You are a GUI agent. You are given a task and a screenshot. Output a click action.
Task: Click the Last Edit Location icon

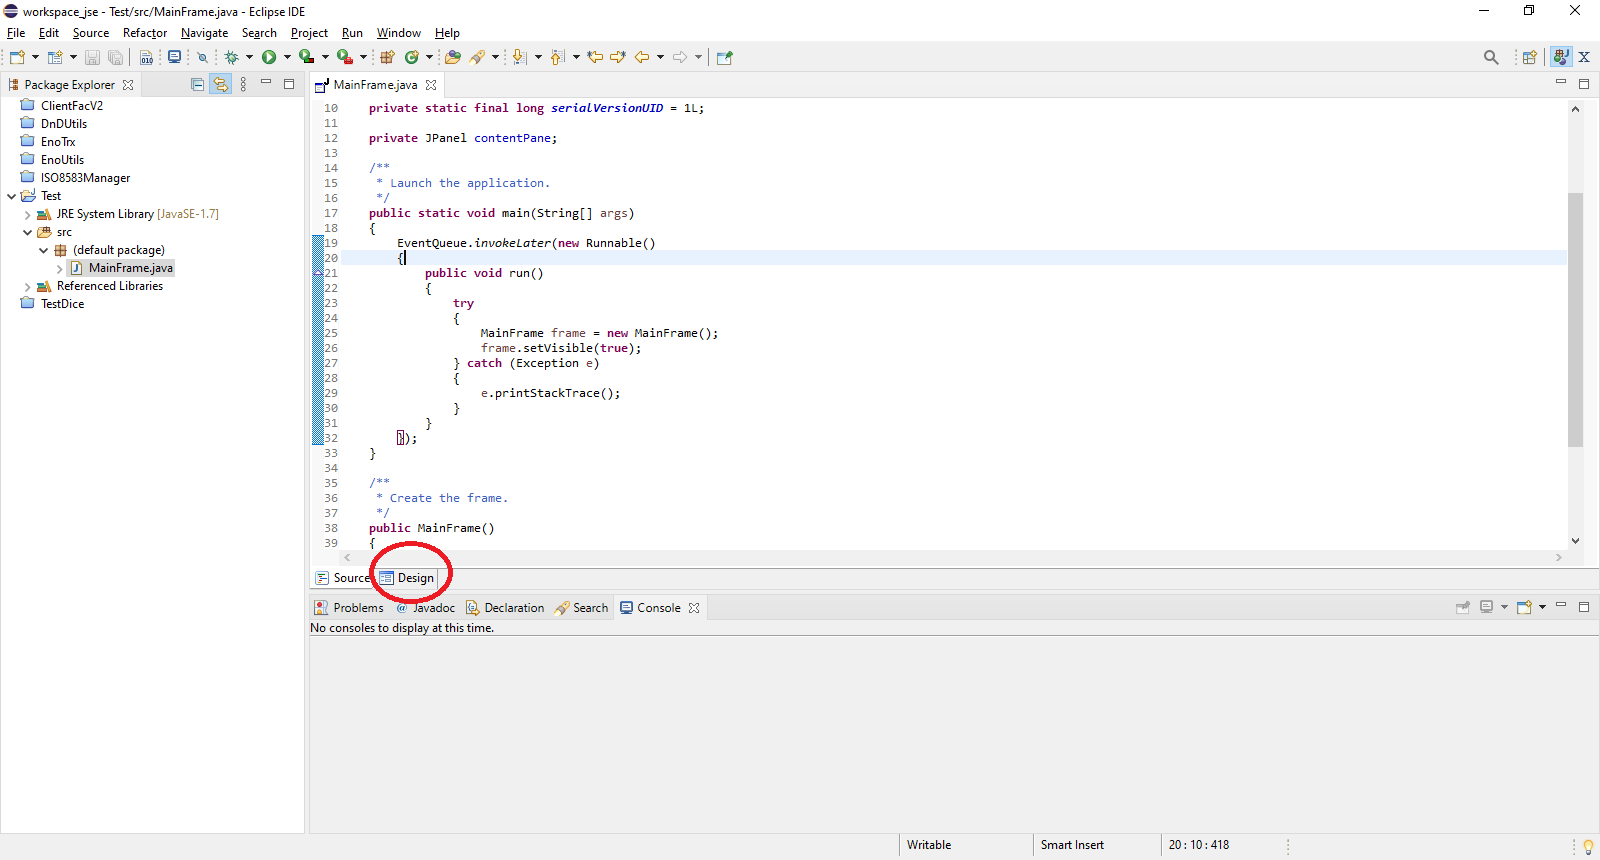(595, 57)
